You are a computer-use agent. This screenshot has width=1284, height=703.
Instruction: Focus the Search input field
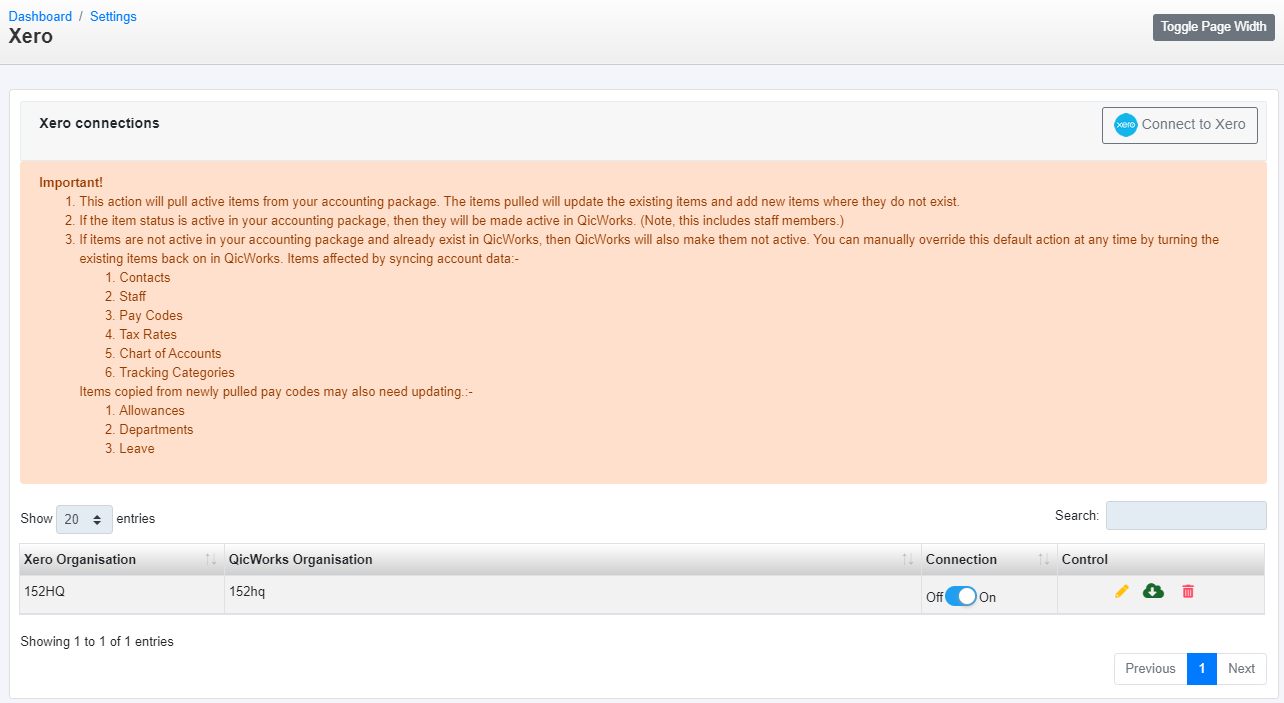click(1186, 516)
